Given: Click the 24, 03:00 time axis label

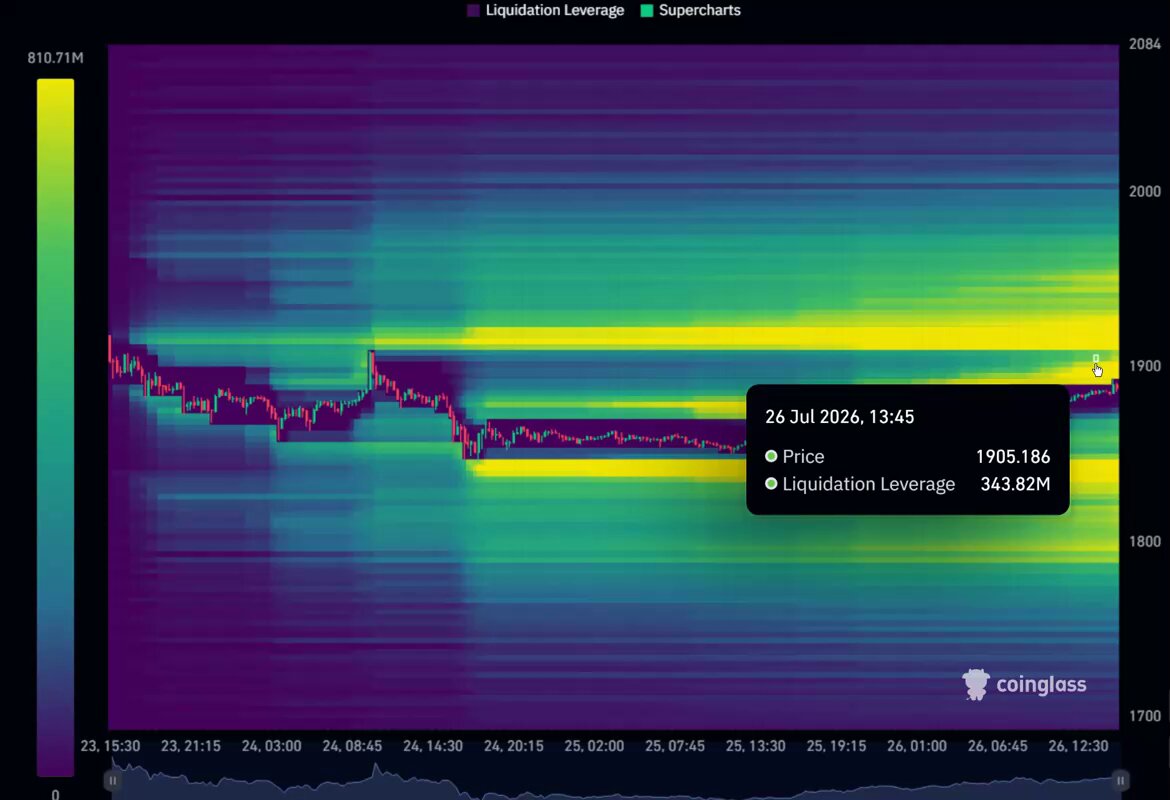Looking at the screenshot, I should point(272,746).
